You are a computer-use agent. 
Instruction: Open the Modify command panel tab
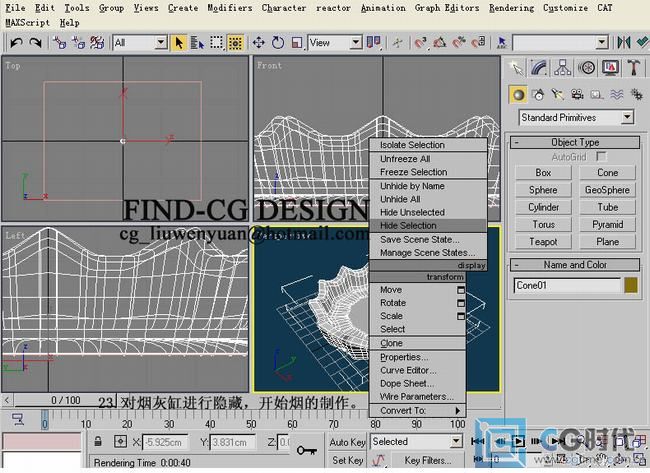point(538,68)
